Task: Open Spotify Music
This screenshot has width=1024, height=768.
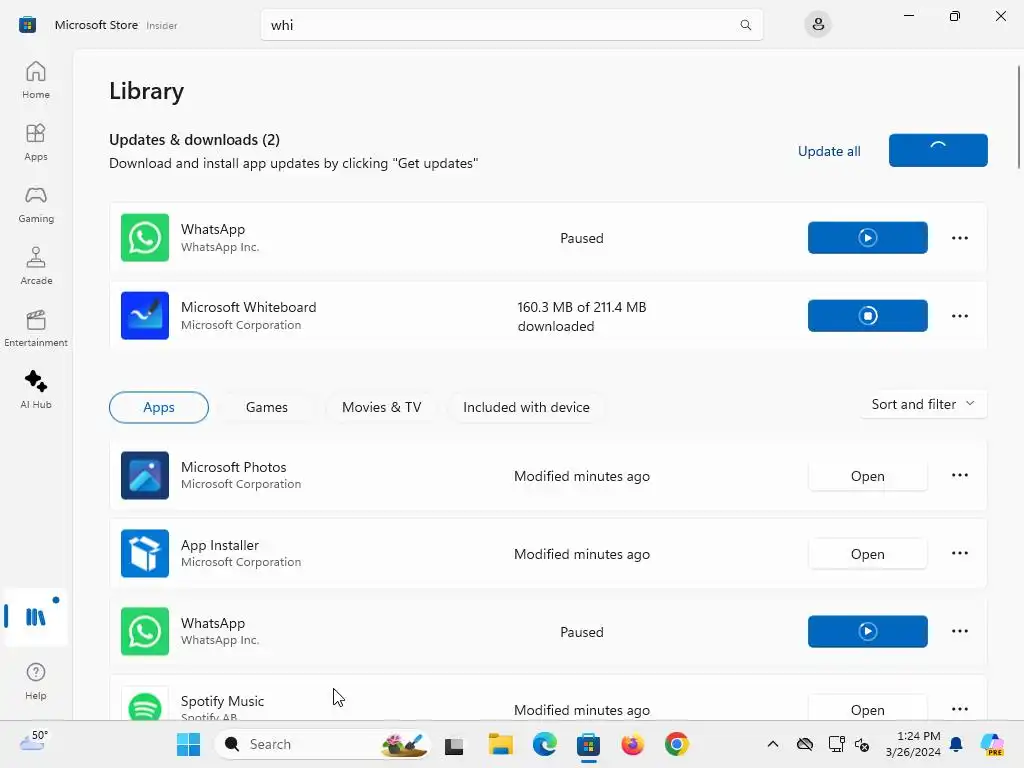Action: point(867,709)
